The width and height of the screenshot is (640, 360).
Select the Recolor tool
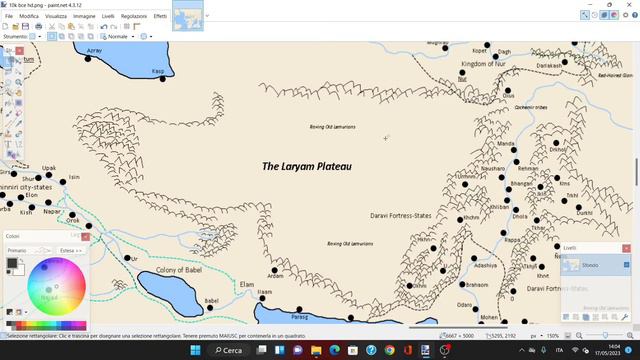point(18,134)
